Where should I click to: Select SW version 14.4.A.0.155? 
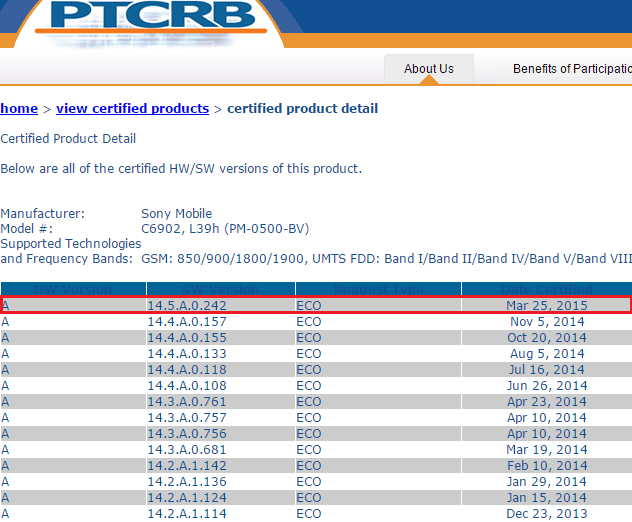[187, 337]
